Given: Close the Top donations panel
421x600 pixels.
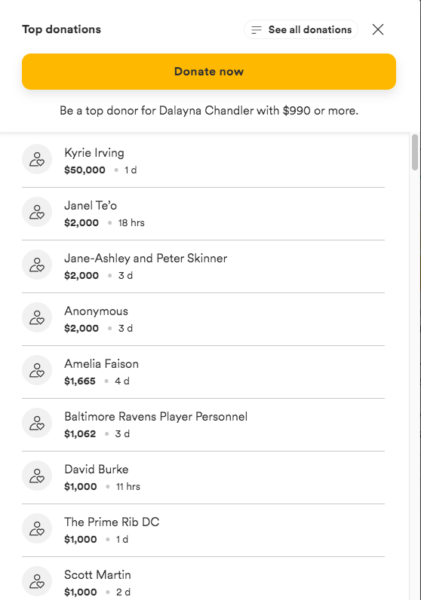Looking at the screenshot, I should (378, 29).
